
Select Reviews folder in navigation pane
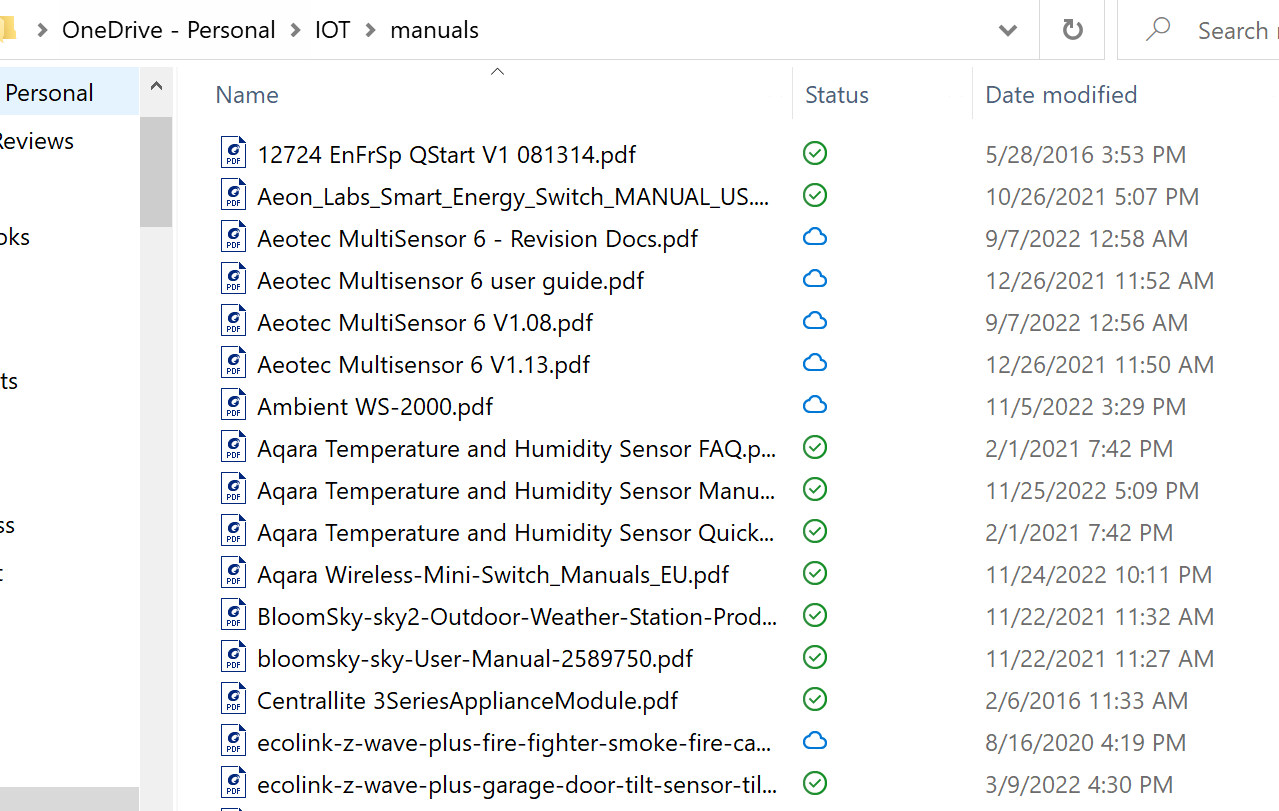[x=37, y=141]
